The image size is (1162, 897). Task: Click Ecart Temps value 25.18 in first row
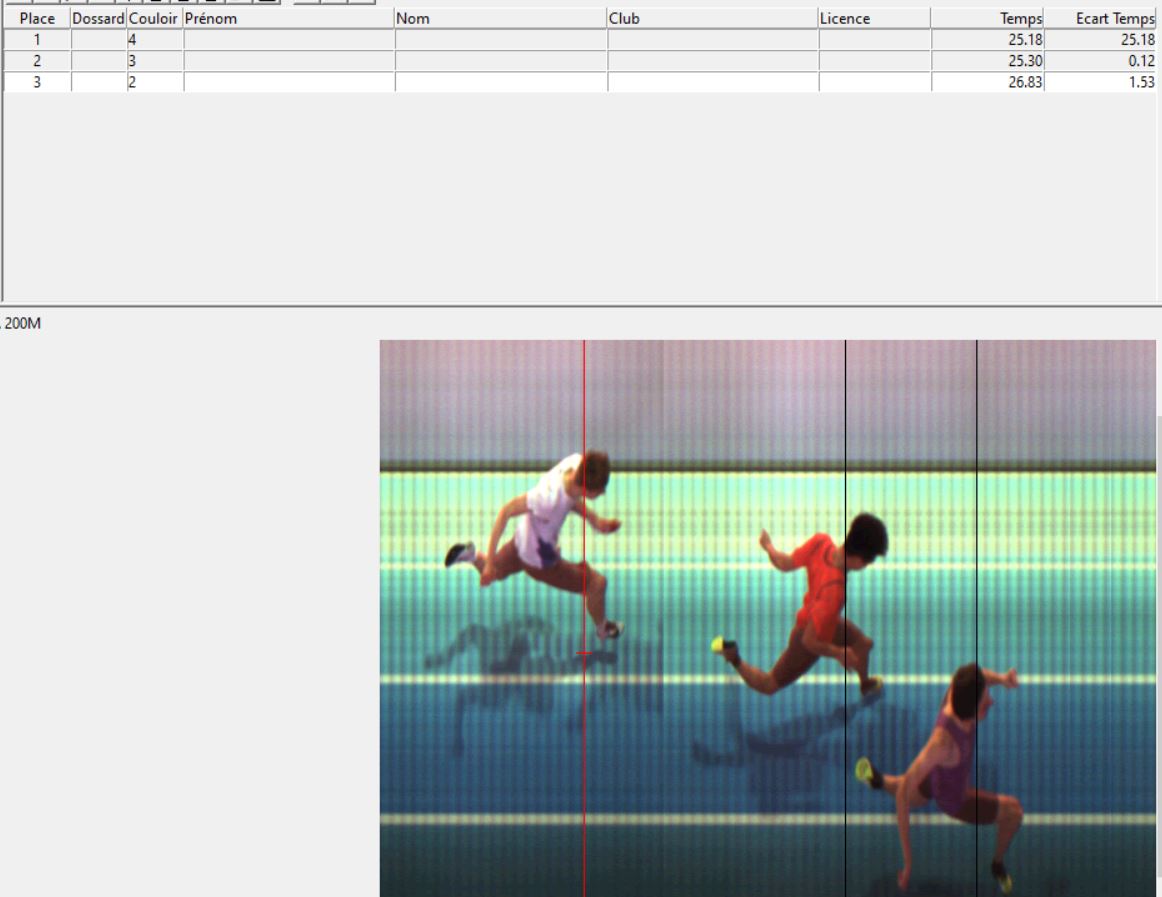[1138, 40]
